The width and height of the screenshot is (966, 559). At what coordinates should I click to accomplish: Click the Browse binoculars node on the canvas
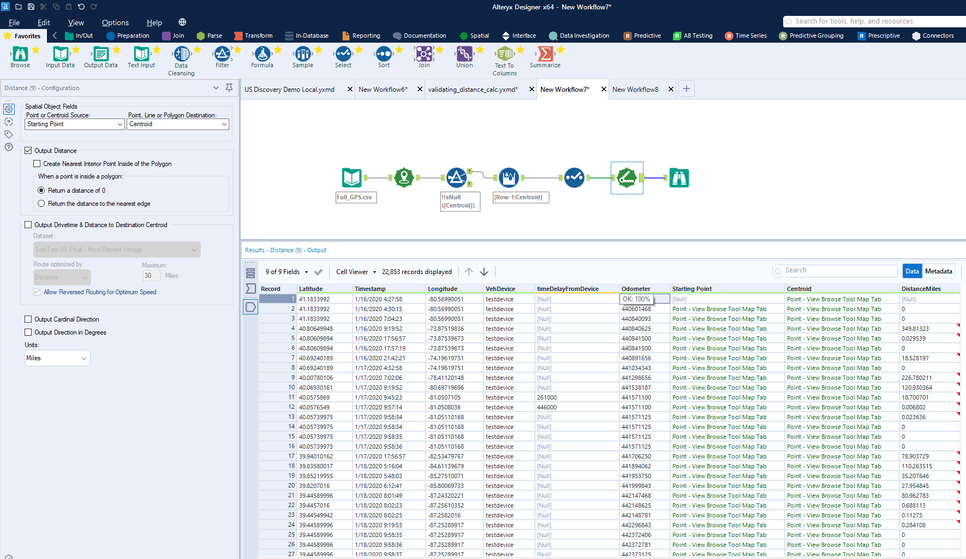point(679,178)
